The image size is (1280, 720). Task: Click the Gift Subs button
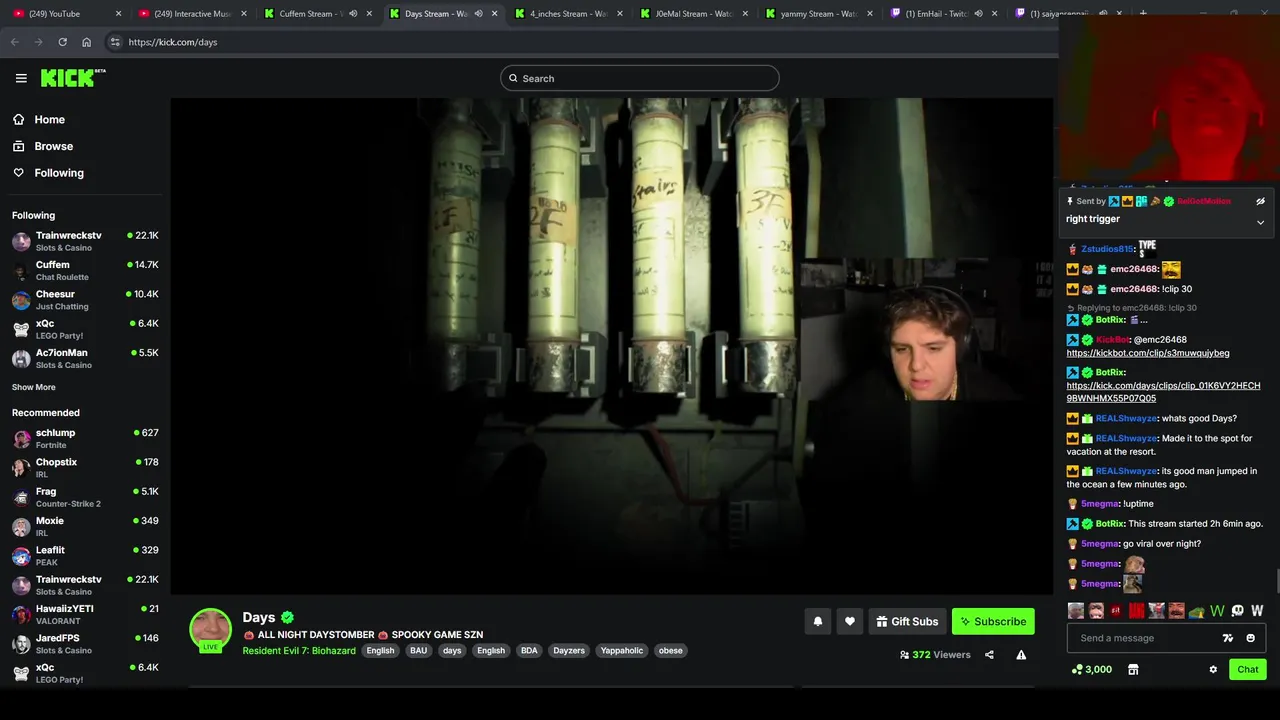point(907,621)
